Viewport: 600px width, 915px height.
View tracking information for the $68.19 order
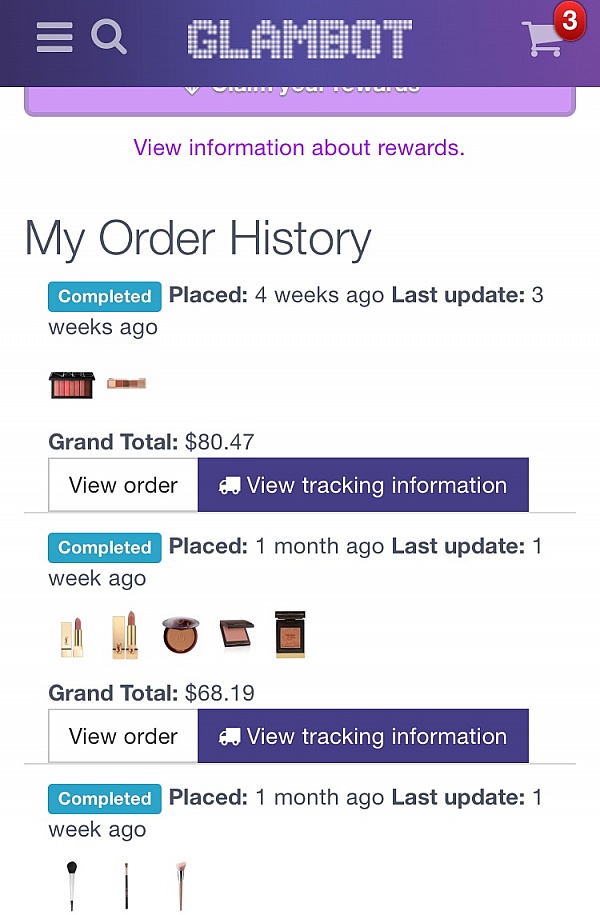pos(363,736)
